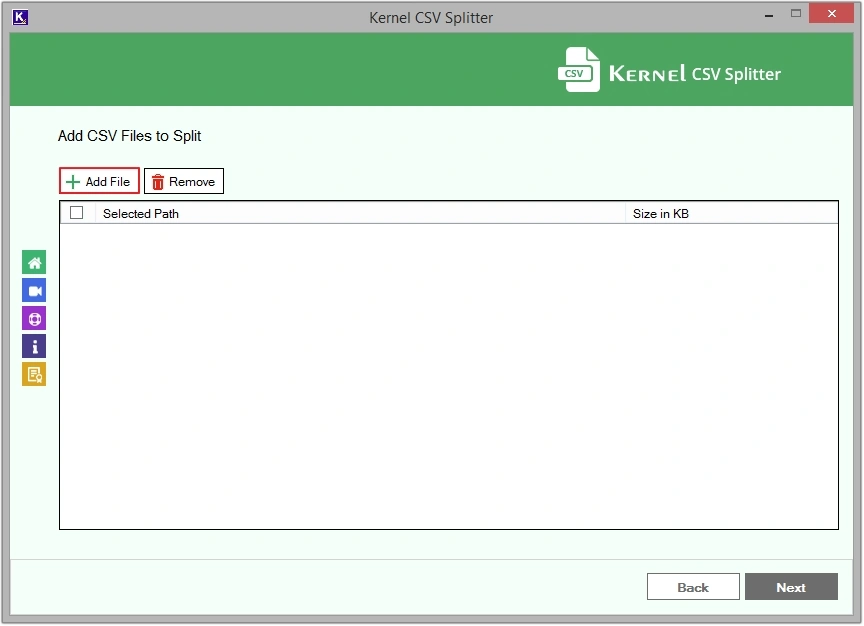Open the license document icon in sidebar

[33, 373]
